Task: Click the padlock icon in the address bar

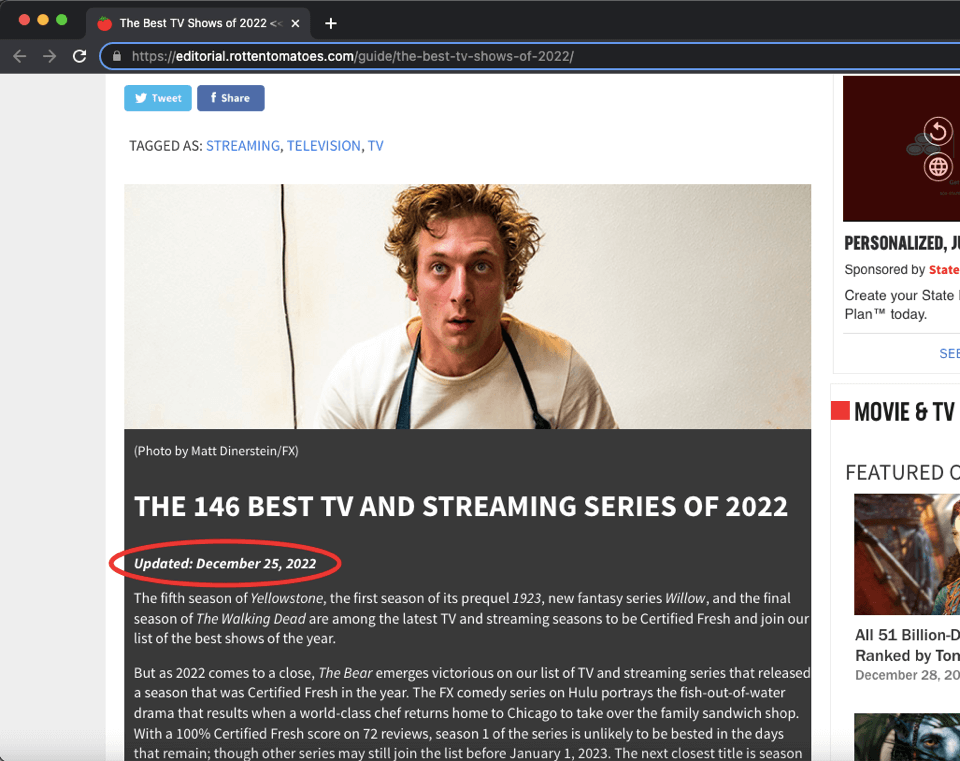Action: [117, 56]
